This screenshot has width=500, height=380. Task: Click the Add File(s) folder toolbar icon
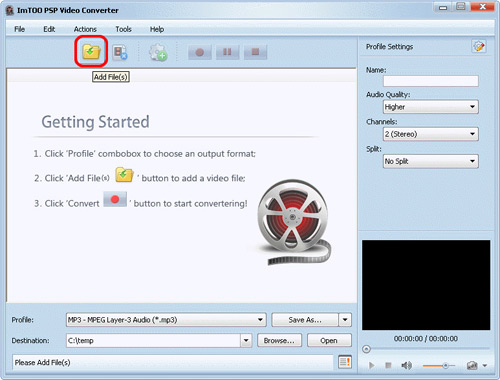[x=91, y=52]
